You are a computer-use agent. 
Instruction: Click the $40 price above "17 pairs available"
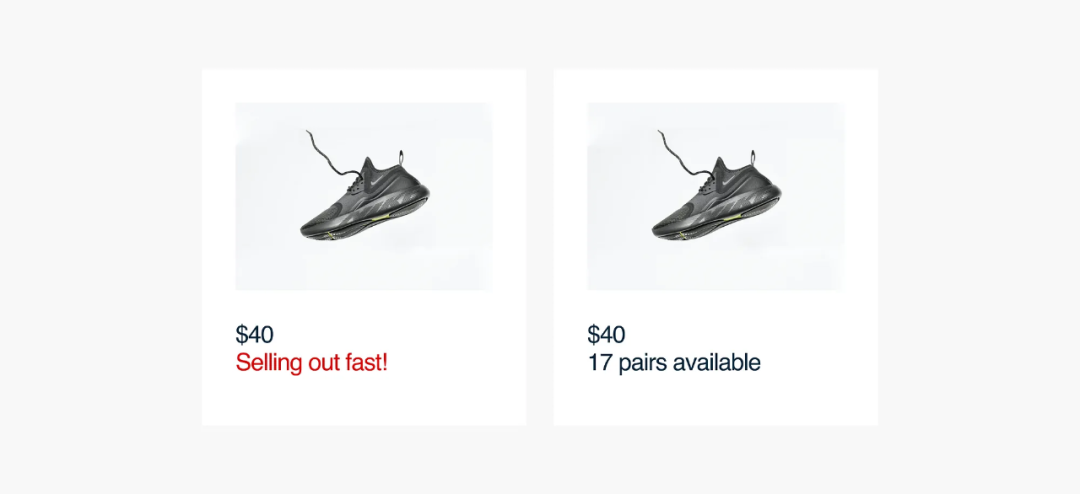(x=606, y=335)
